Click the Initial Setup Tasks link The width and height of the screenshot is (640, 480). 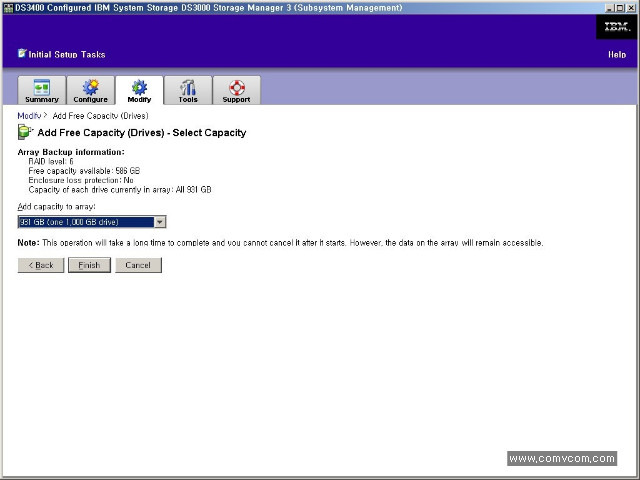coord(67,55)
